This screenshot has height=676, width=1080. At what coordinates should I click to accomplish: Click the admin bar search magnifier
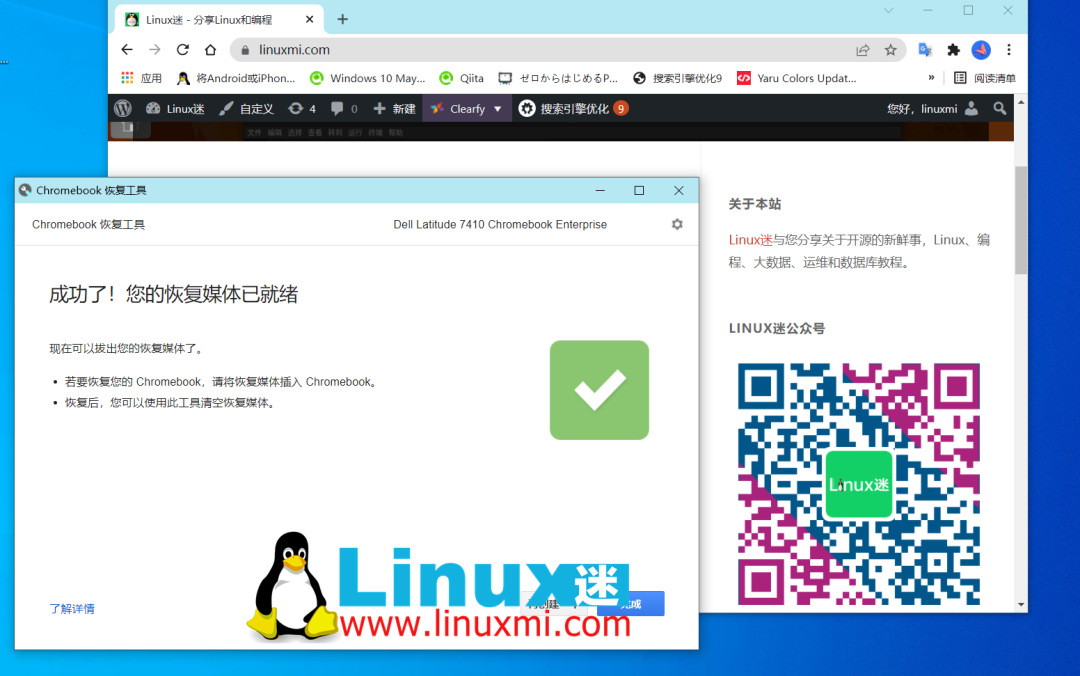point(999,108)
